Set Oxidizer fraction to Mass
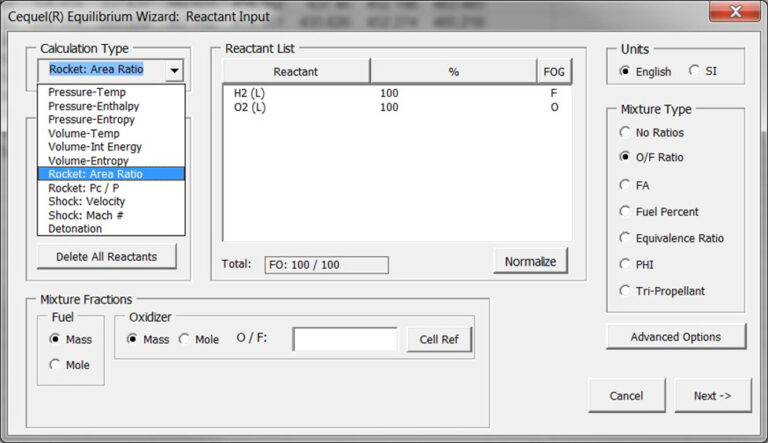The height and width of the screenshot is (443, 768). (148, 339)
